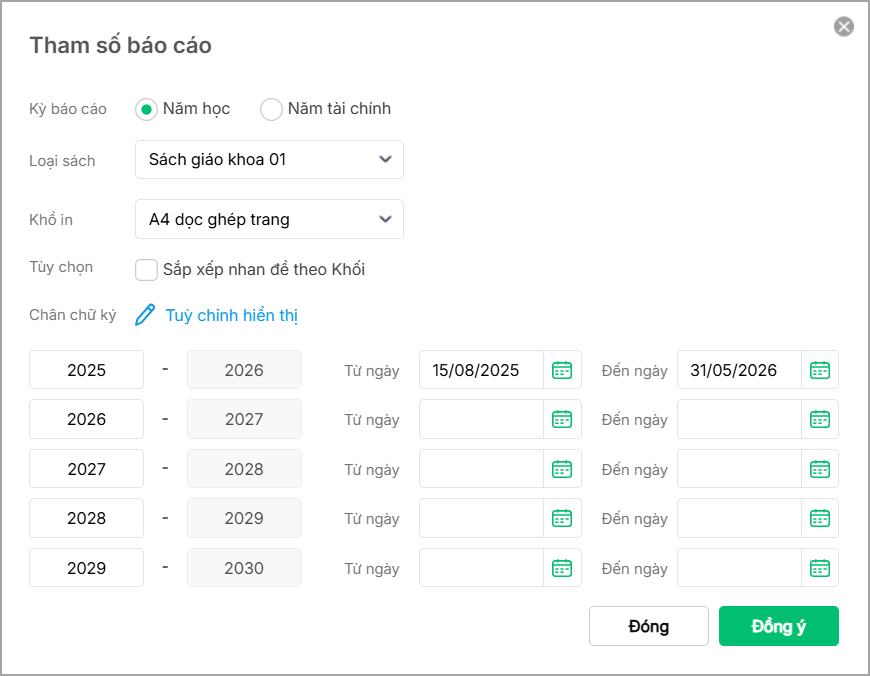Click the start year field showing 2025
The height and width of the screenshot is (676, 870).
[x=87, y=370]
